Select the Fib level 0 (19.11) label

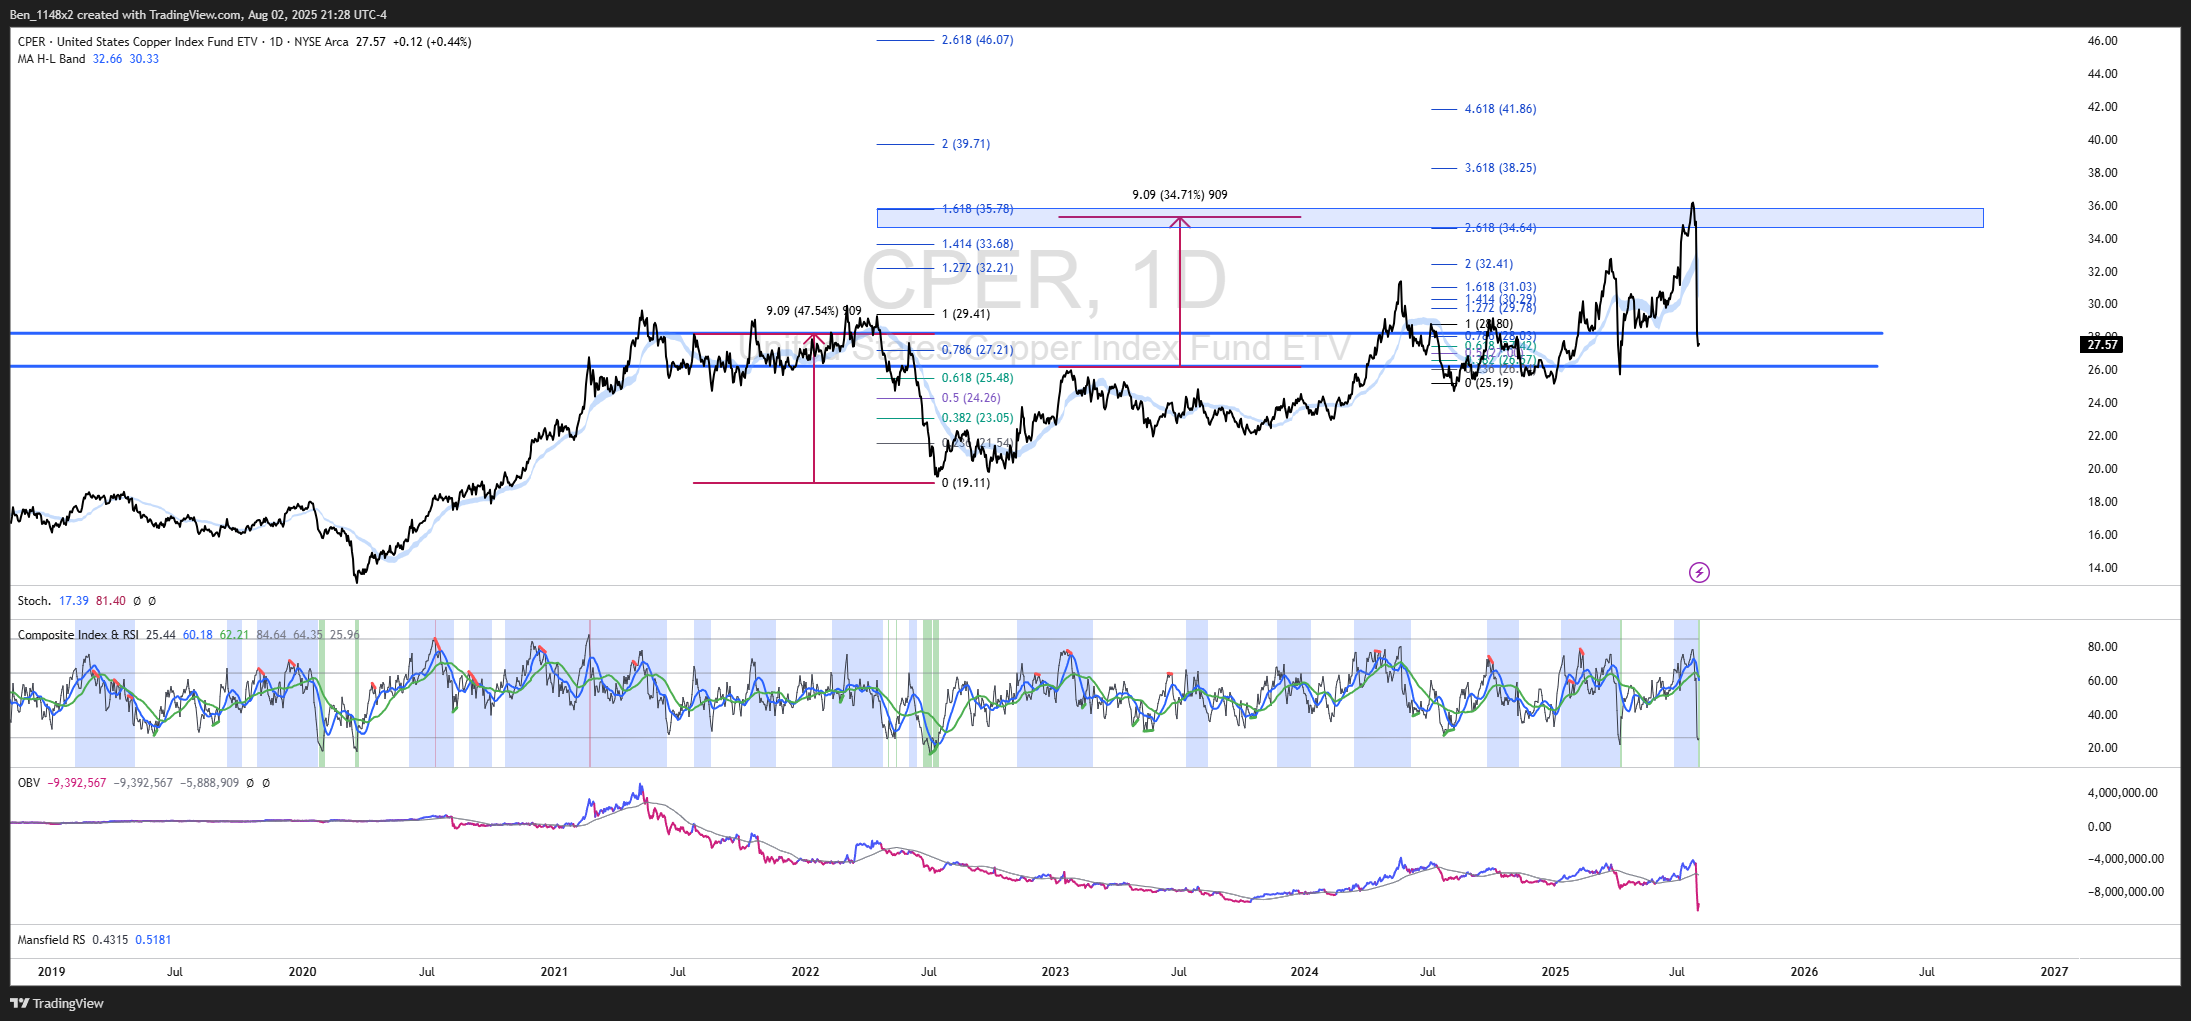coord(965,483)
